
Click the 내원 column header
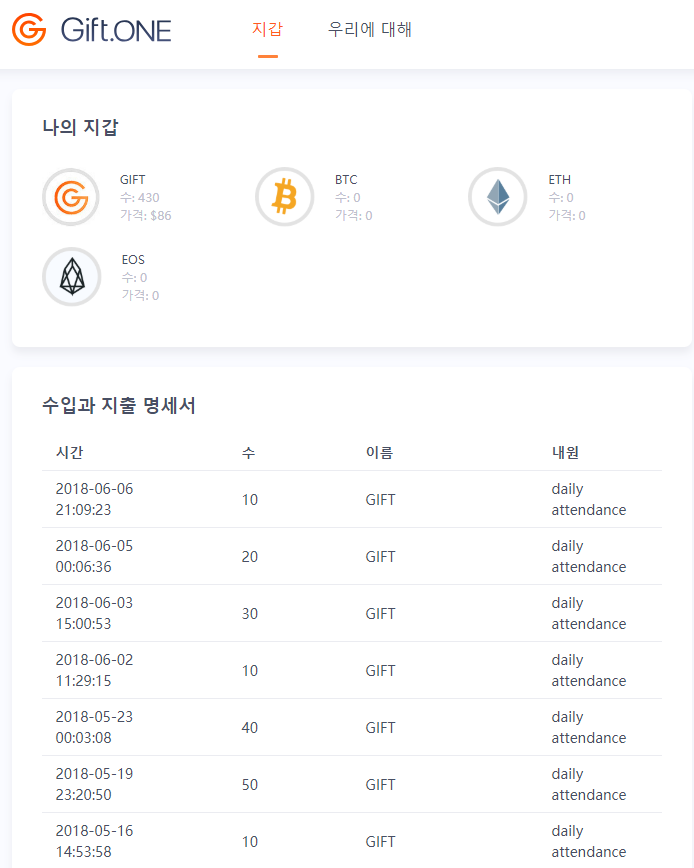pyautogui.click(x=565, y=453)
